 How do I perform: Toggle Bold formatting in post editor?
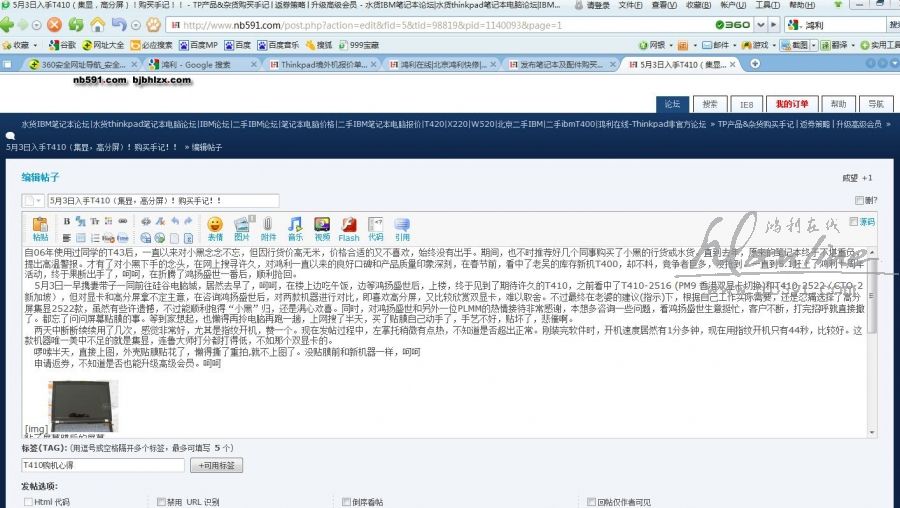(x=67, y=221)
